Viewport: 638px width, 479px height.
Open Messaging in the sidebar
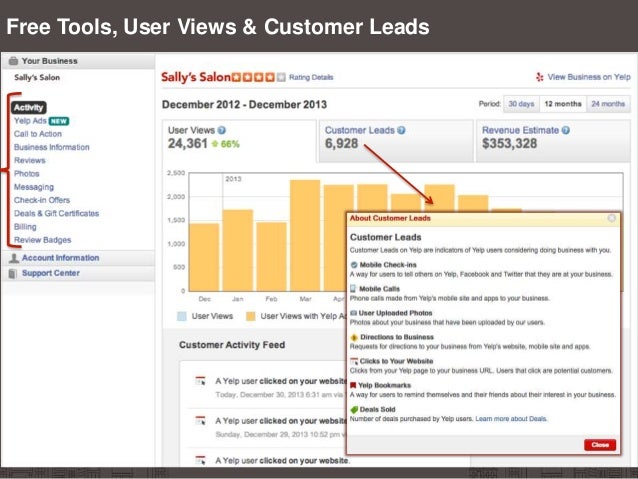(34, 187)
